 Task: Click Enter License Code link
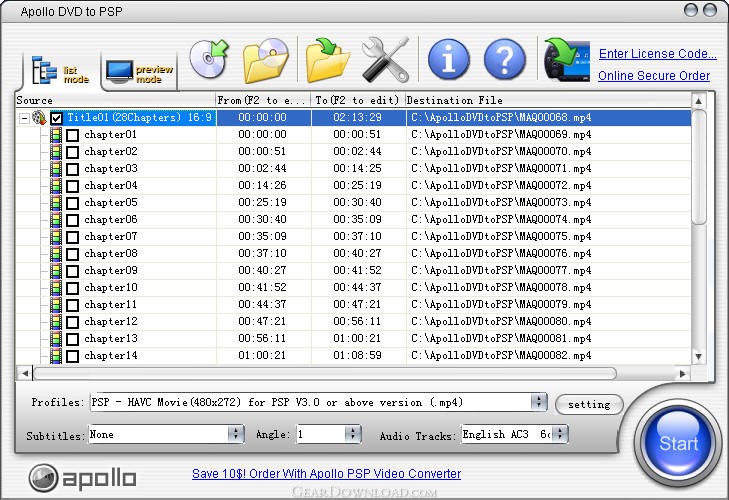tap(657, 53)
